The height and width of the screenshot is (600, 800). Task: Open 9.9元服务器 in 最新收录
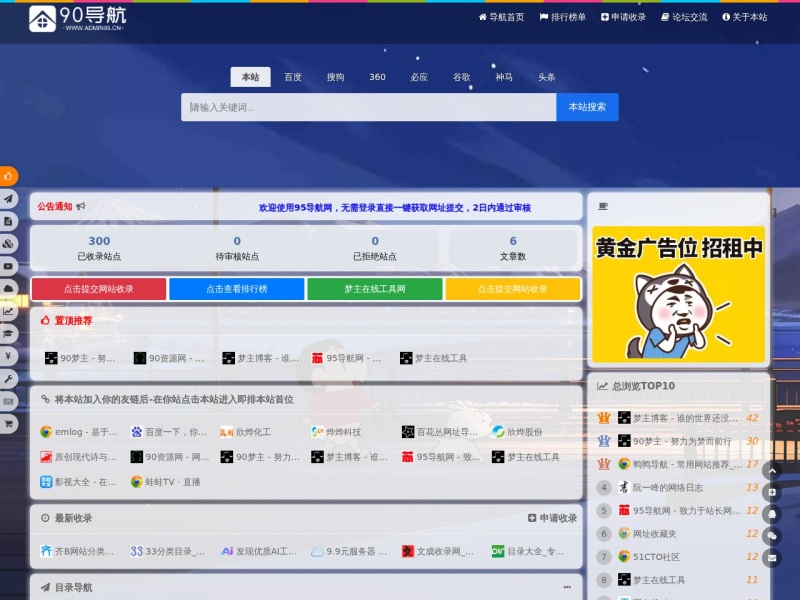pos(349,551)
